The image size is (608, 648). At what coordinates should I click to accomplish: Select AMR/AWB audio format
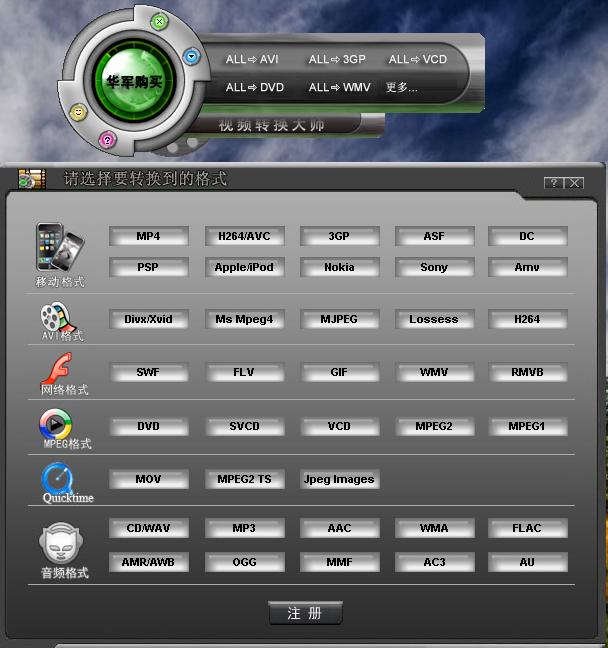pyautogui.click(x=148, y=562)
